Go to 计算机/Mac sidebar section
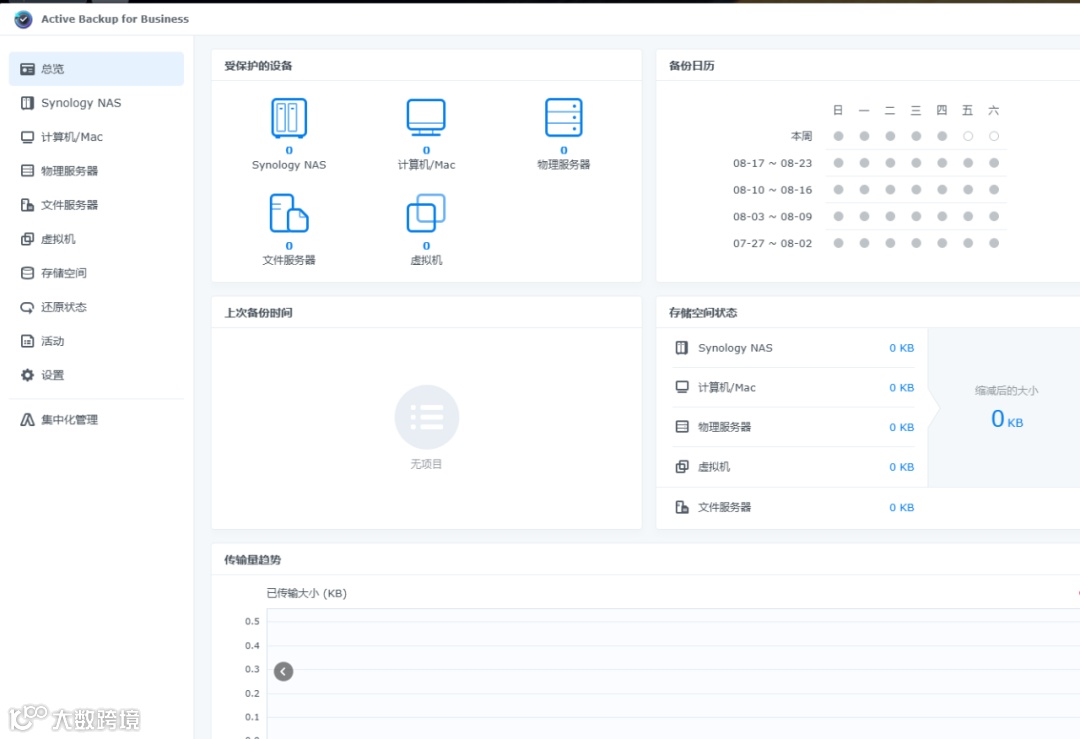The width and height of the screenshot is (1080, 739). (x=96, y=137)
